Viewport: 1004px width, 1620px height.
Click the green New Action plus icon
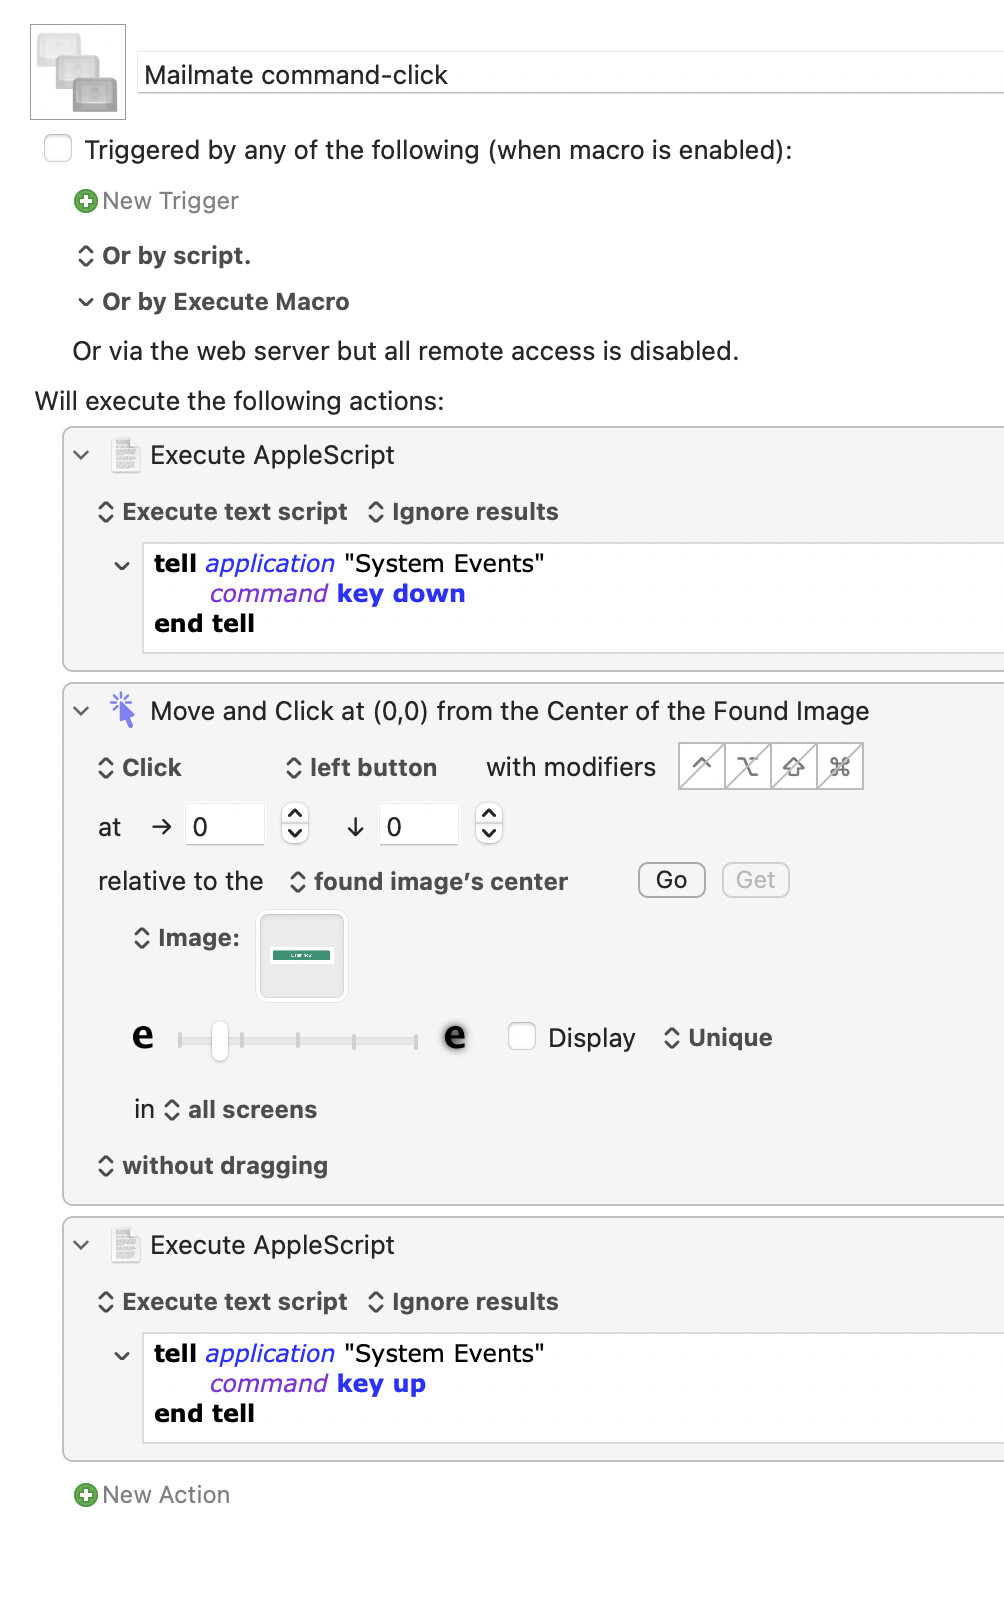point(86,1495)
